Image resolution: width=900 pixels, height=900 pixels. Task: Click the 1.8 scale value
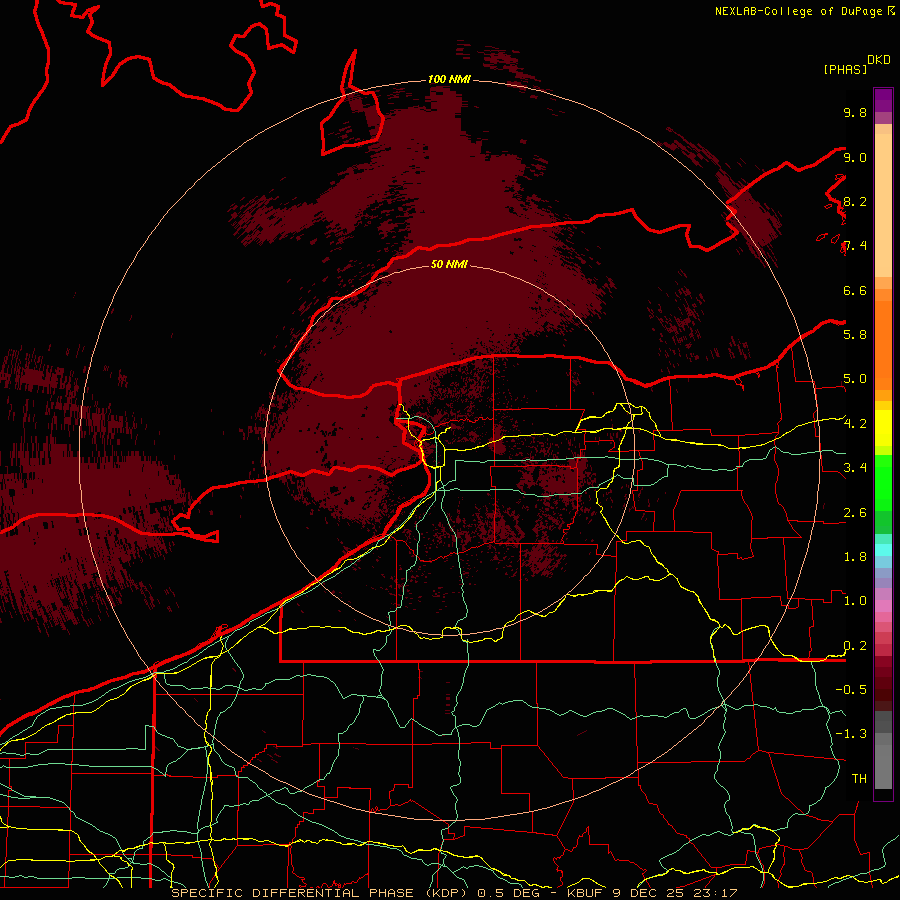855,557
